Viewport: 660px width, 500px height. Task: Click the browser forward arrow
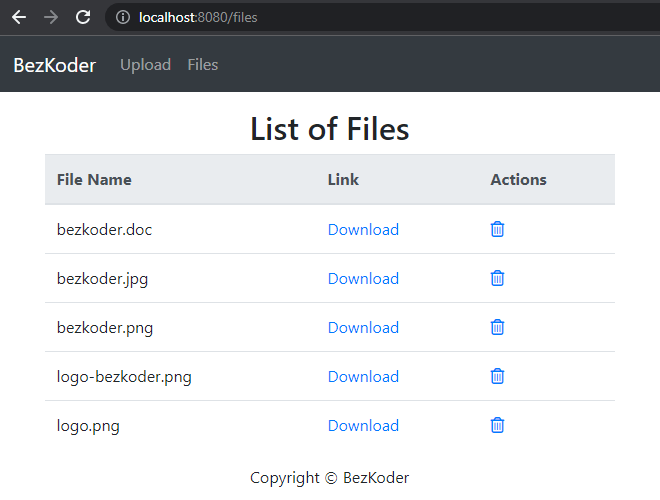click(51, 17)
